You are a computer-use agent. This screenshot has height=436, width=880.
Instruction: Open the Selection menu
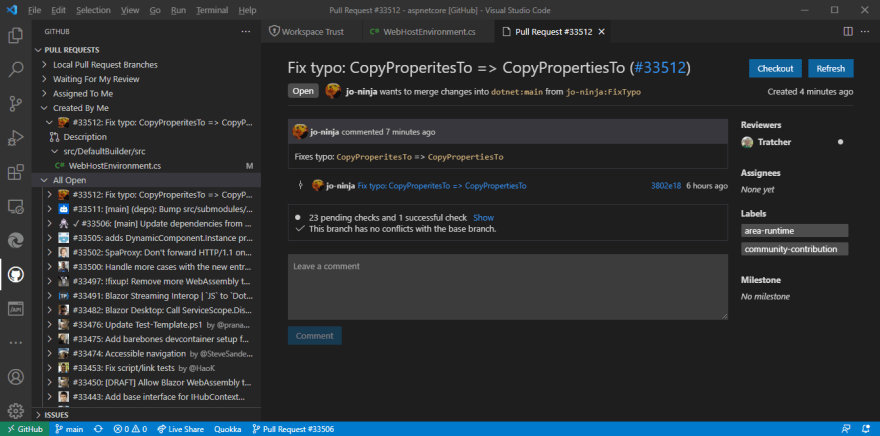pyautogui.click(x=93, y=10)
